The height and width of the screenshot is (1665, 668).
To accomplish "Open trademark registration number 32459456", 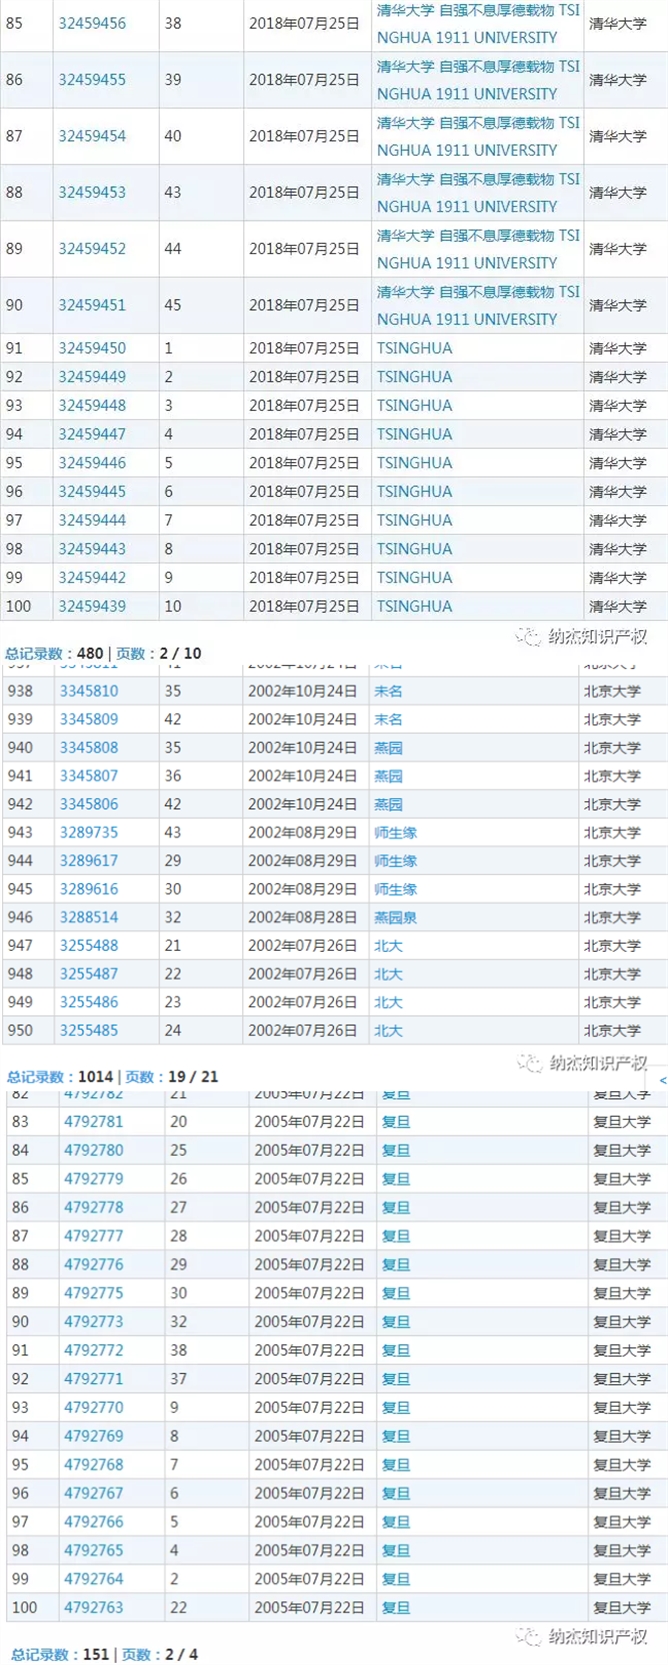I will 92,23.
